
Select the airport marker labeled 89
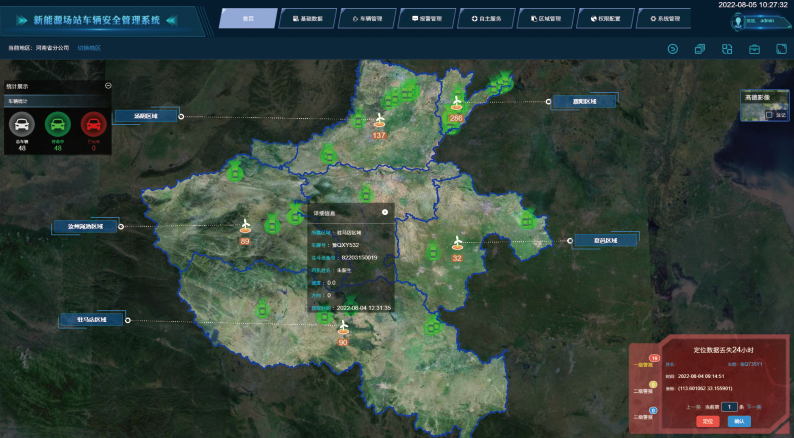[x=245, y=228]
